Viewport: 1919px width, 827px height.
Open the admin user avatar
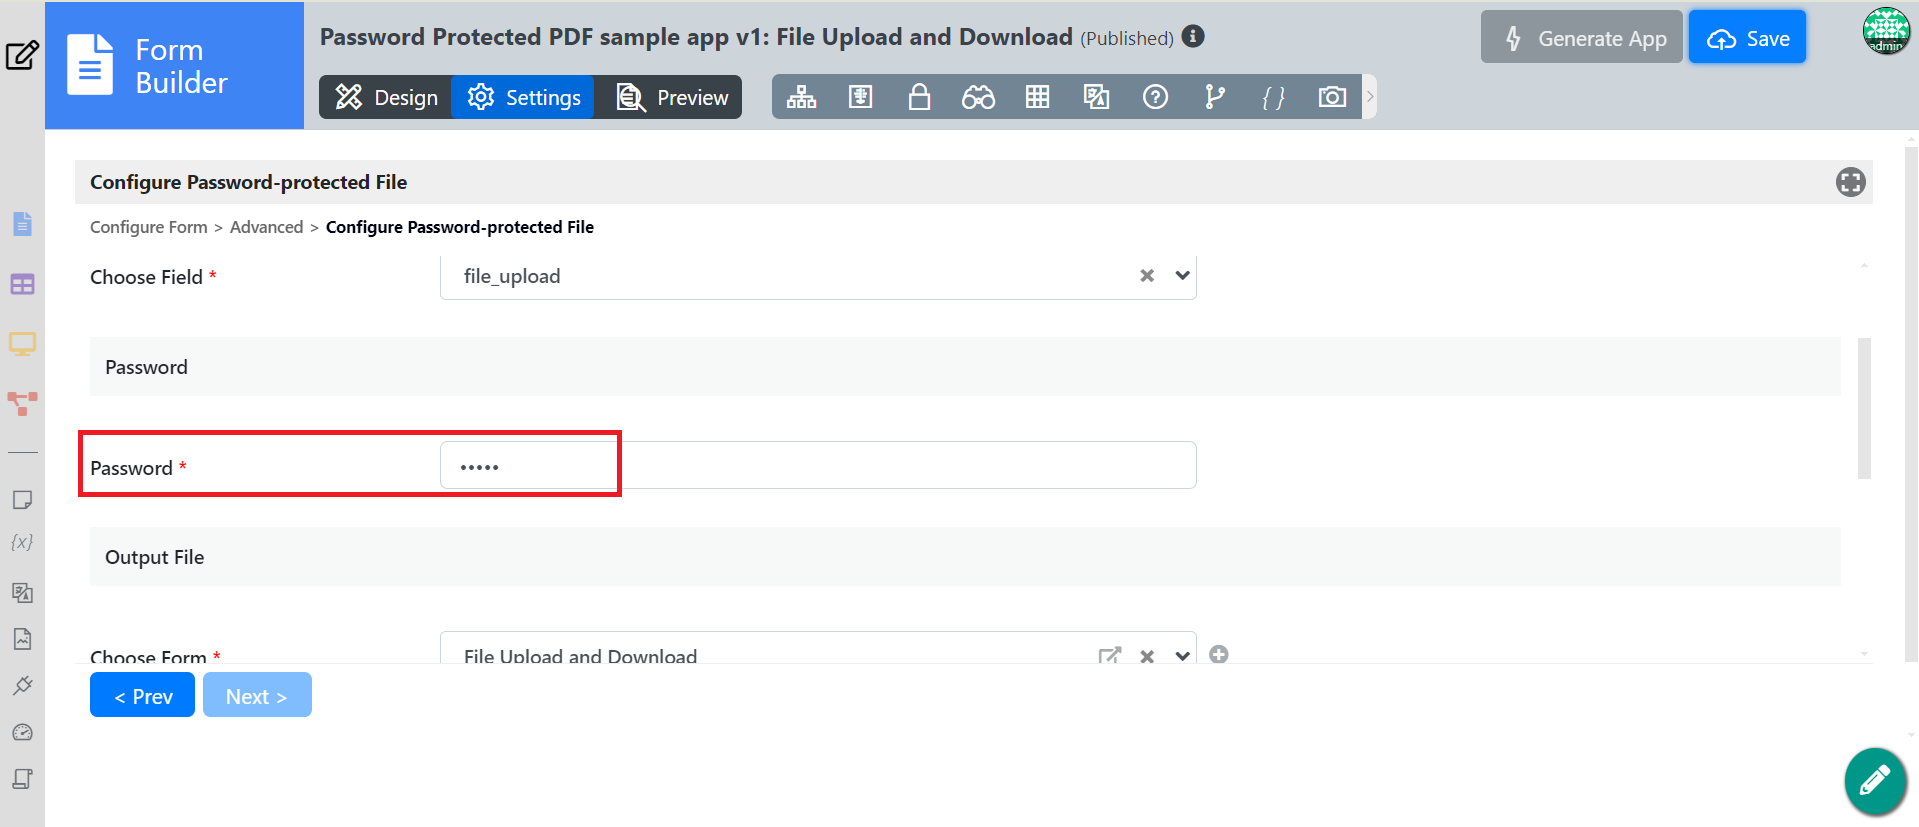click(x=1886, y=31)
